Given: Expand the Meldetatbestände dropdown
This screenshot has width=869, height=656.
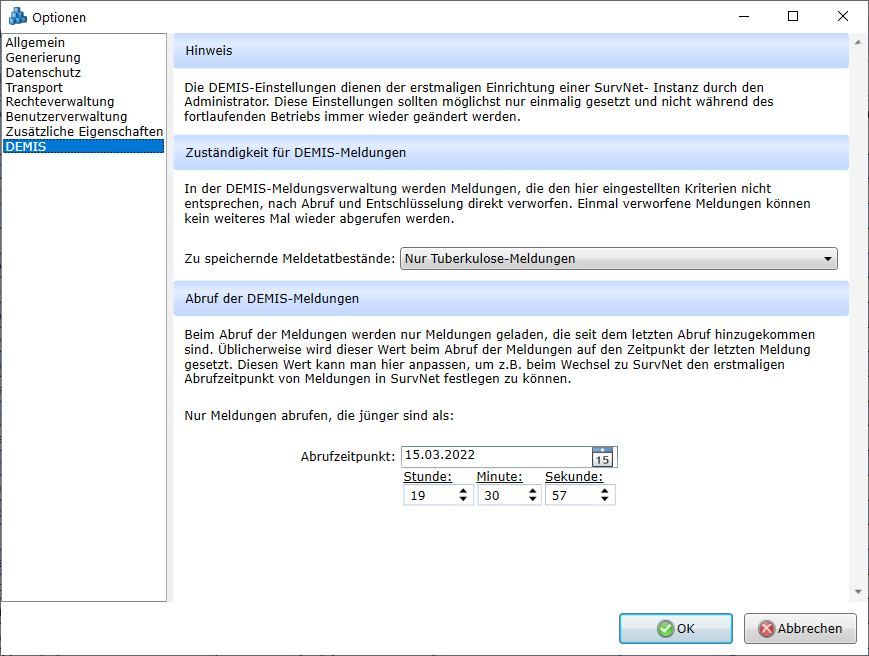Looking at the screenshot, I should 827,259.
